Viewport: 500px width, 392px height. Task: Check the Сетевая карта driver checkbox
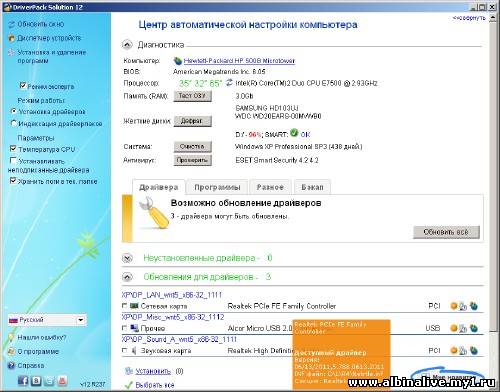125,306
